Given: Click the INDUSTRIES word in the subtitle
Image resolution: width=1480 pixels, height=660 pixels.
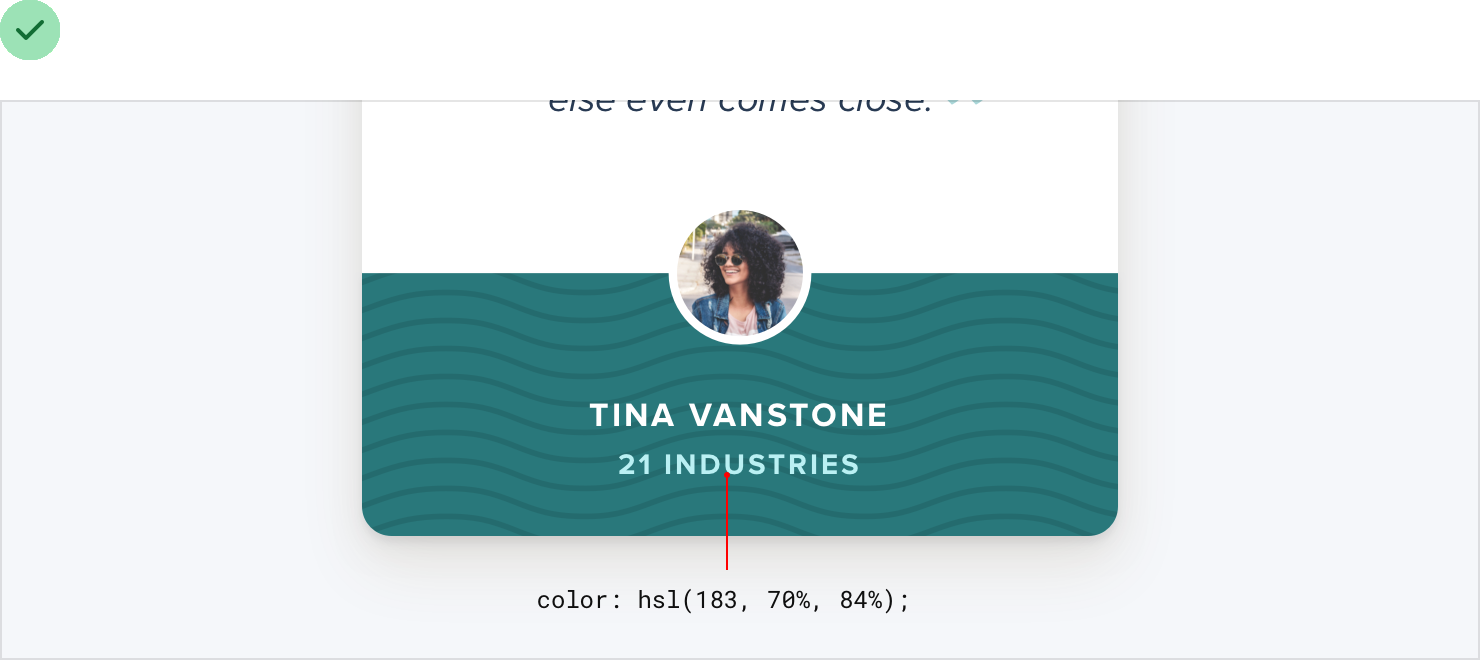Looking at the screenshot, I should click(761, 465).
